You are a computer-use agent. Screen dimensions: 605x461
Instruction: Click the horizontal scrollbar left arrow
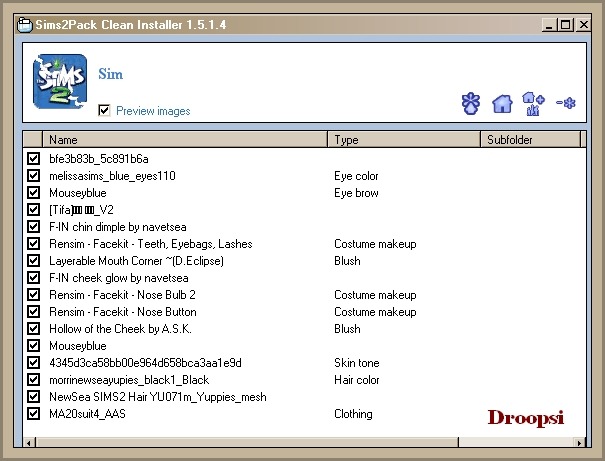29,442
